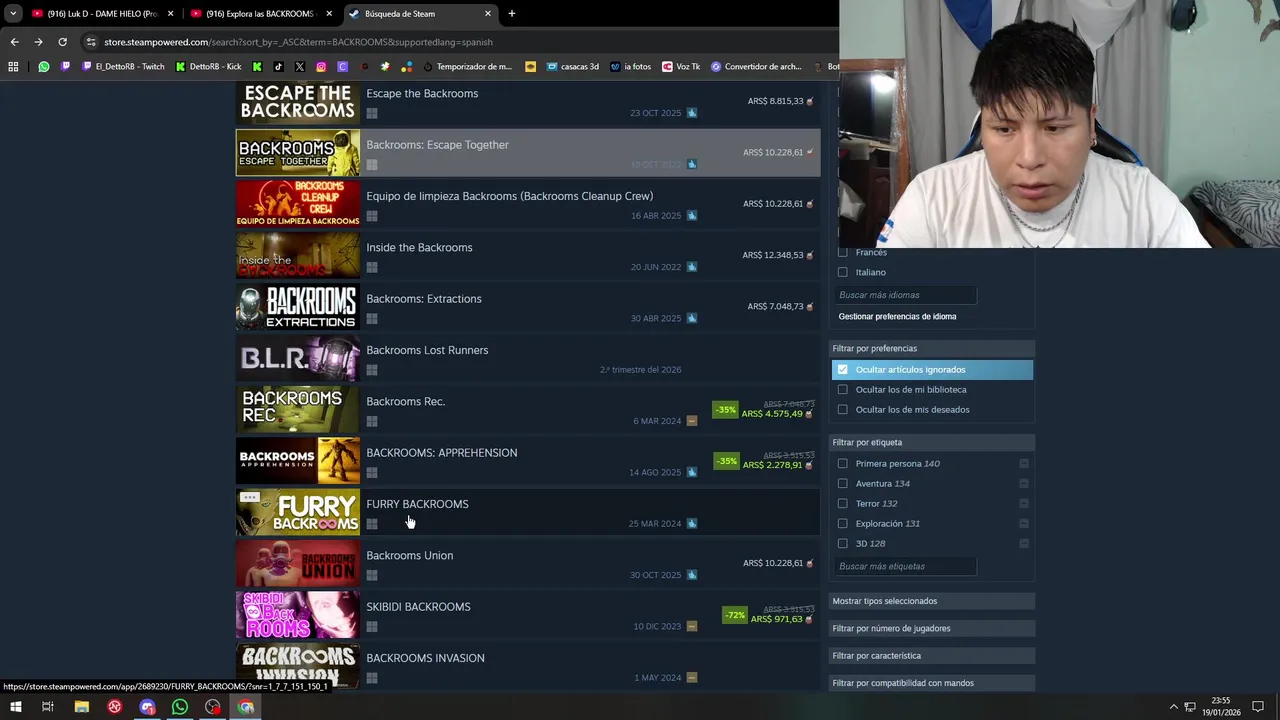Open the Backrooms: Escape Together result
Viewport: 1280px width, 720px height.
coord(528,153)
